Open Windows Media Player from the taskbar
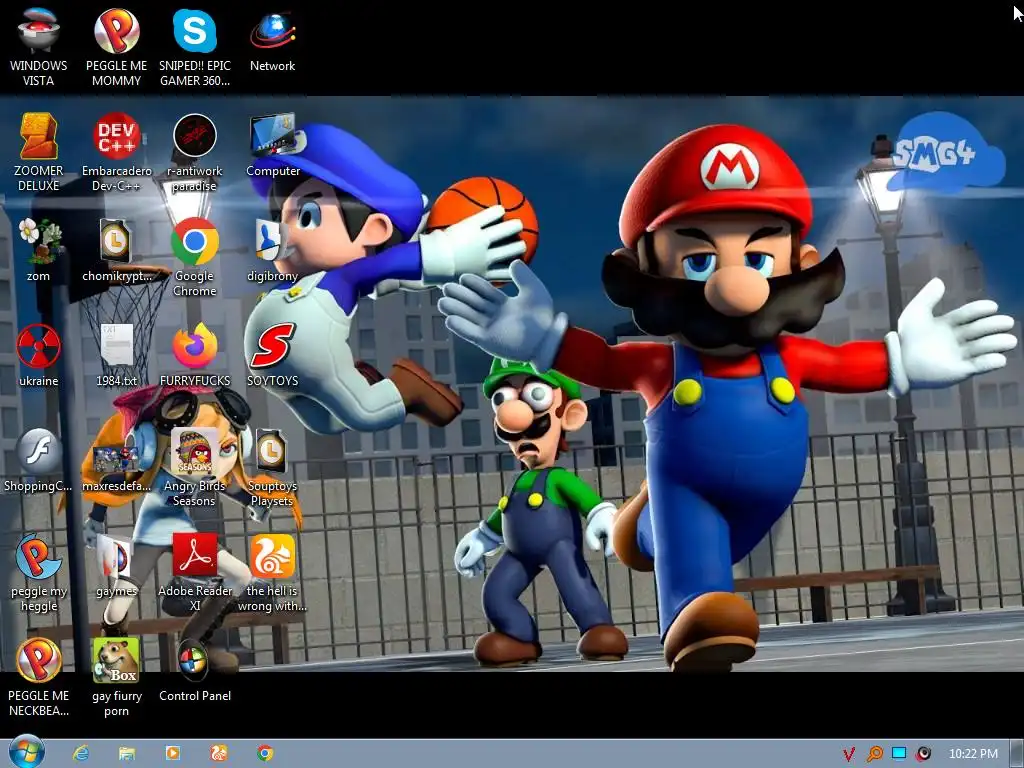 click(172, 753)
